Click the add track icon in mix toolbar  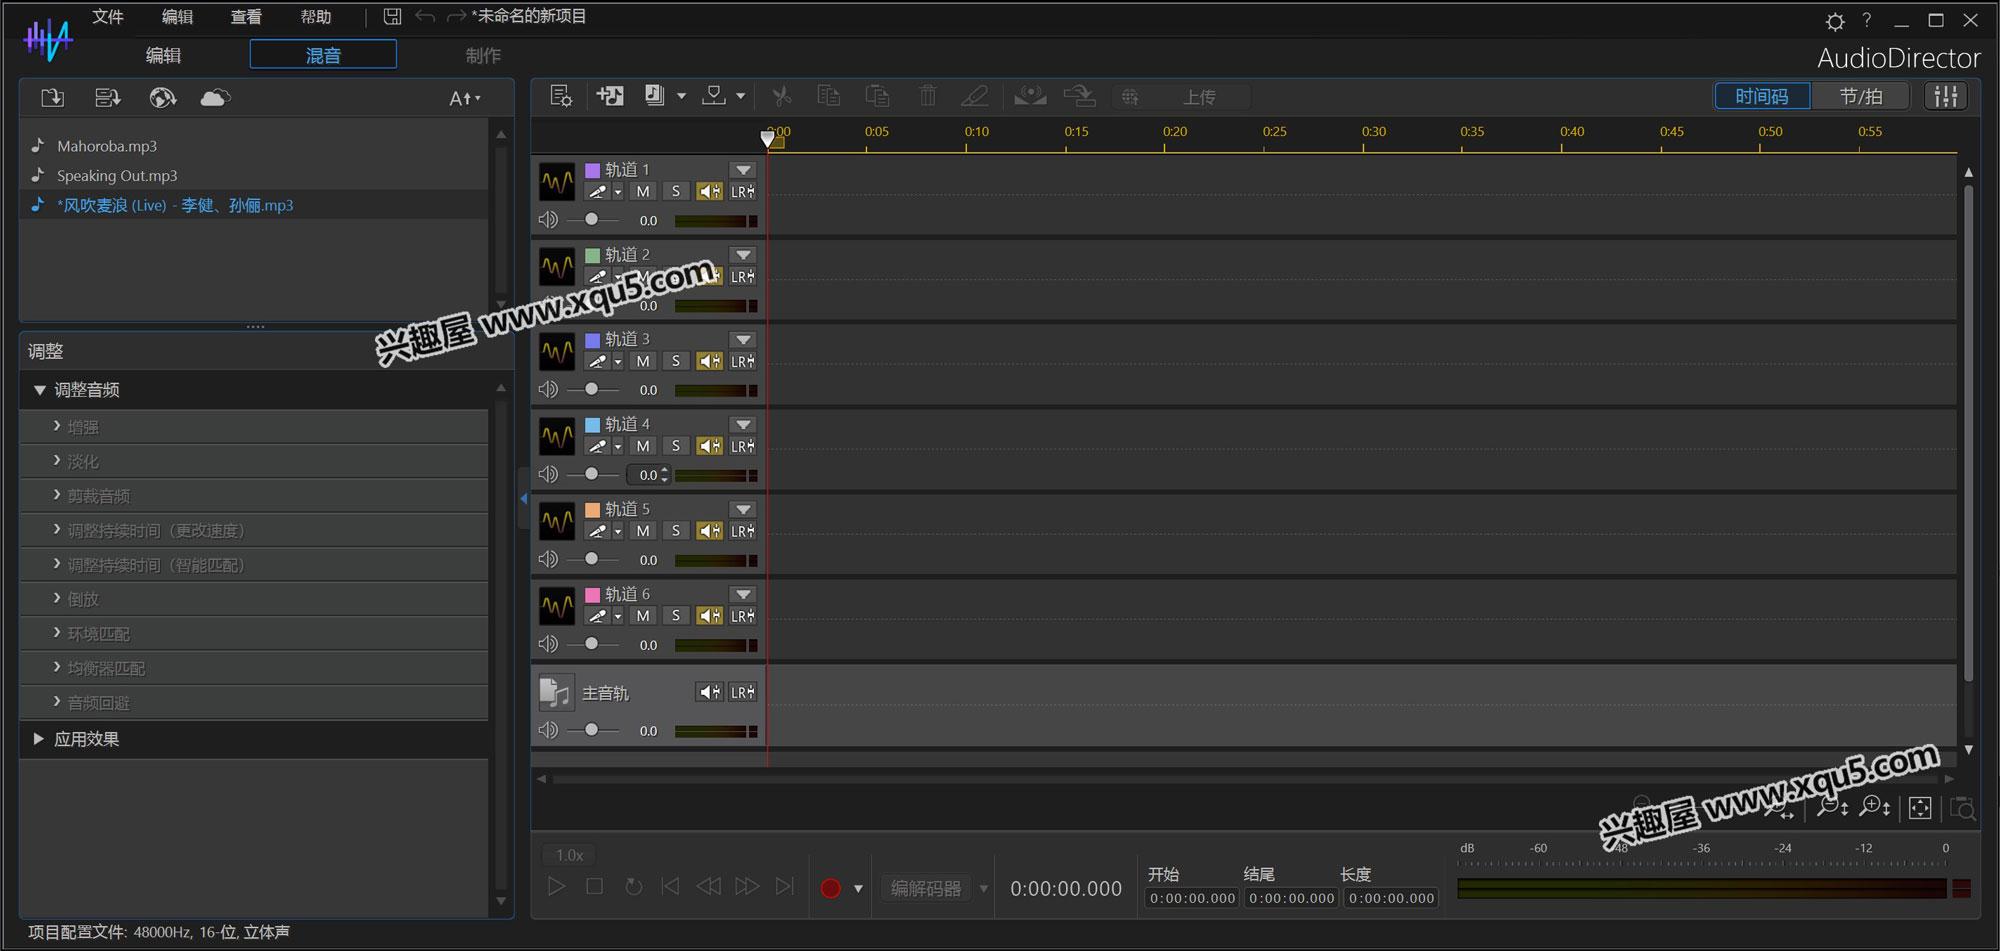(x=610, y=96)
